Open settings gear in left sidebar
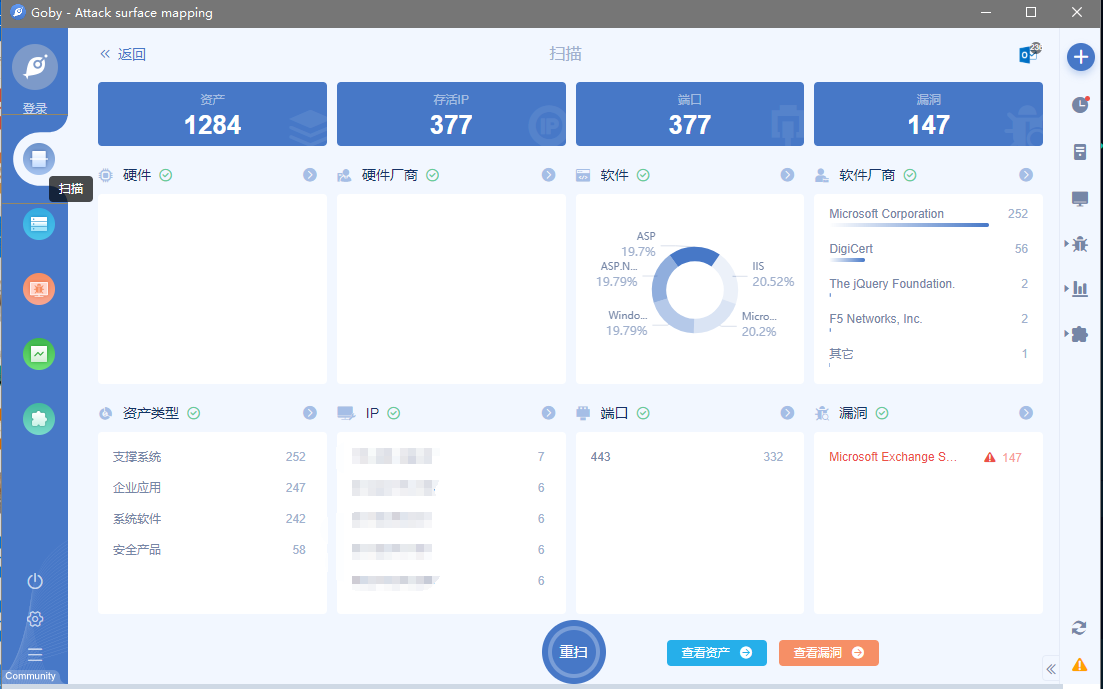This screenshot has height=689, width=1103. (x=35, y=619)
